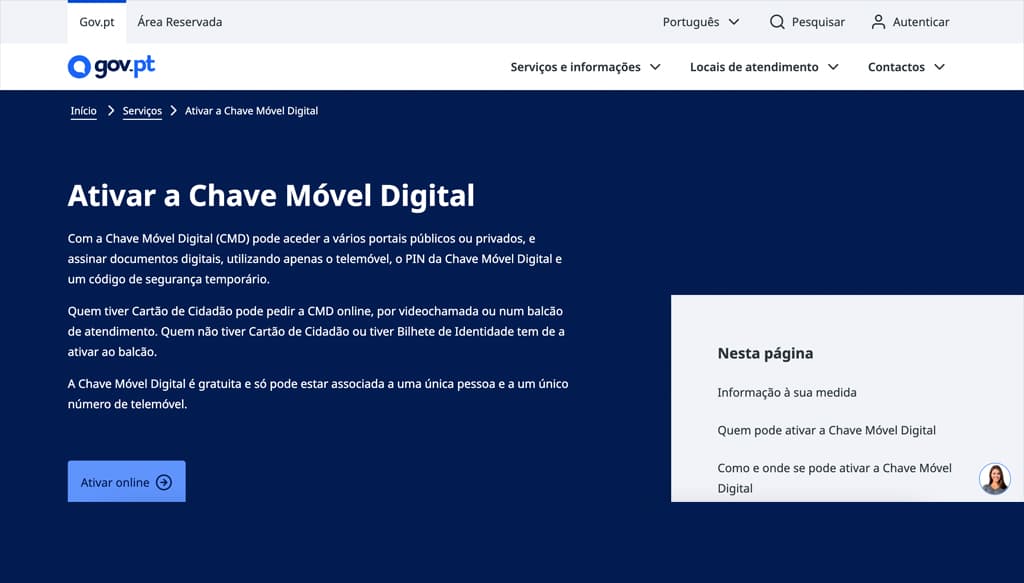
Task: Follow the Quem pode ativar a Chave Móvel Digital link
Action: pos(825,430)
